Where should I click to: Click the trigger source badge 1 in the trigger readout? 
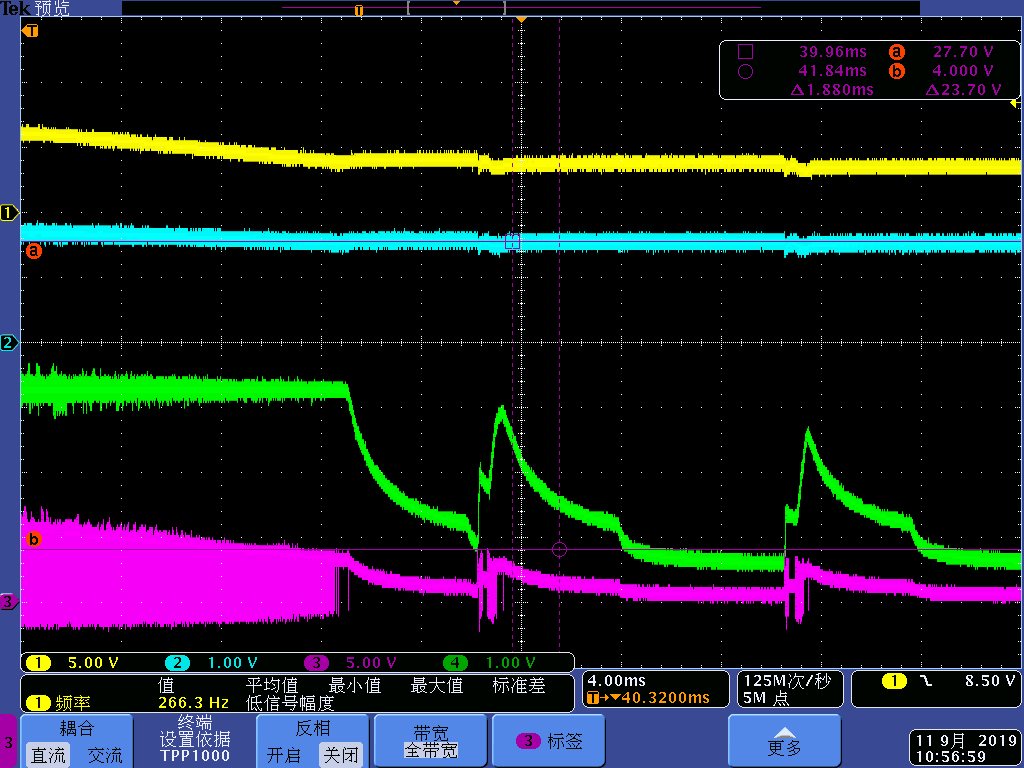coord(894,681)
